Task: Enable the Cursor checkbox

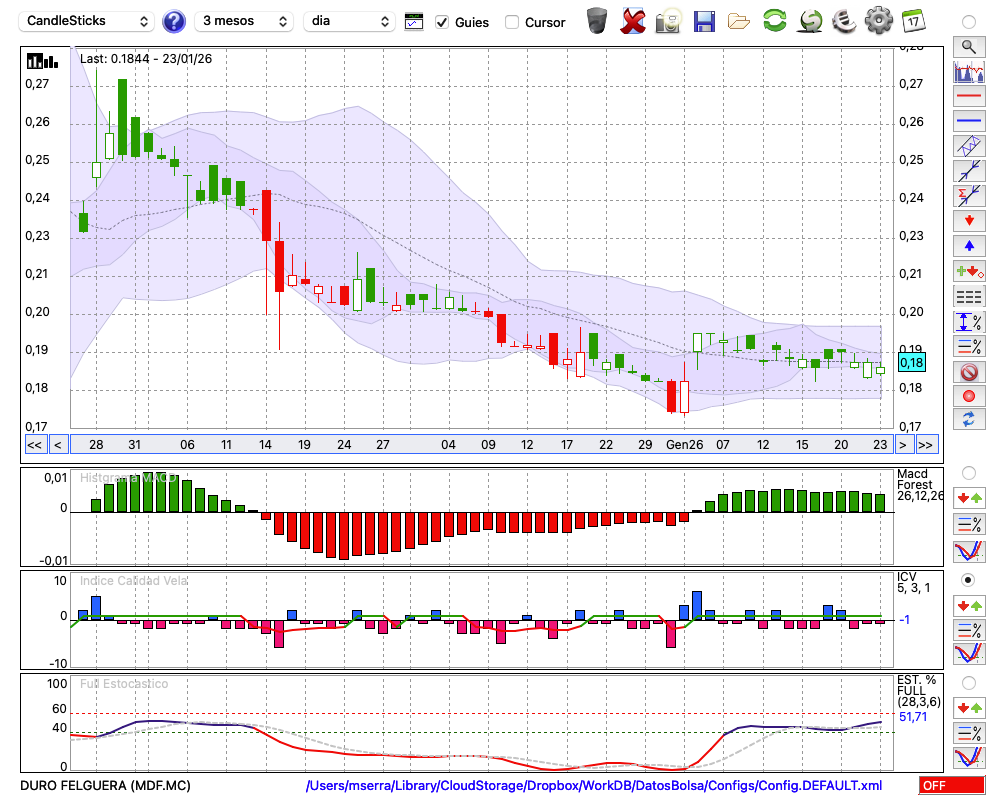Action: [512, 22]
